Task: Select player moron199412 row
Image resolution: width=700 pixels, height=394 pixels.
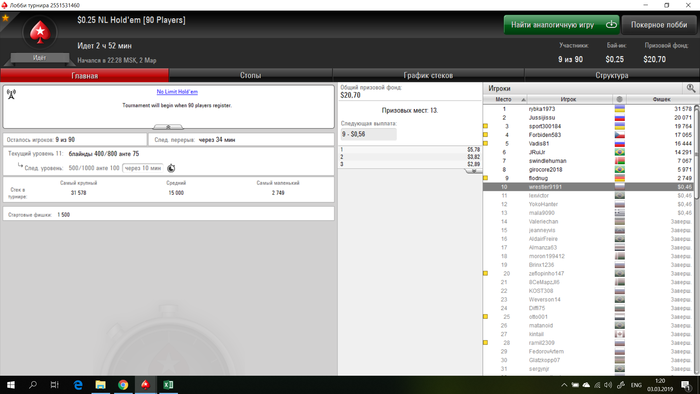Action: [588, 256]
